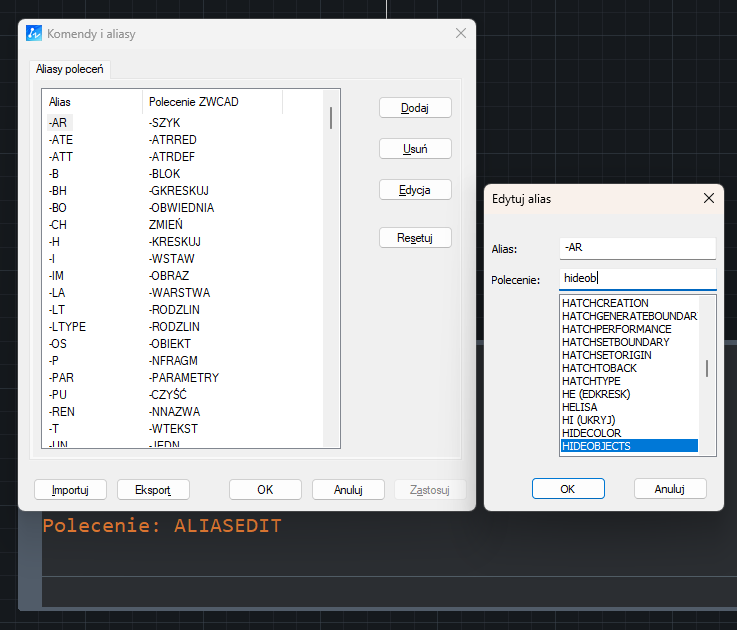737x630 pixels.
Task: Click Anuluj in Komendy i aliasy dialog
Action: pos(348,490)
